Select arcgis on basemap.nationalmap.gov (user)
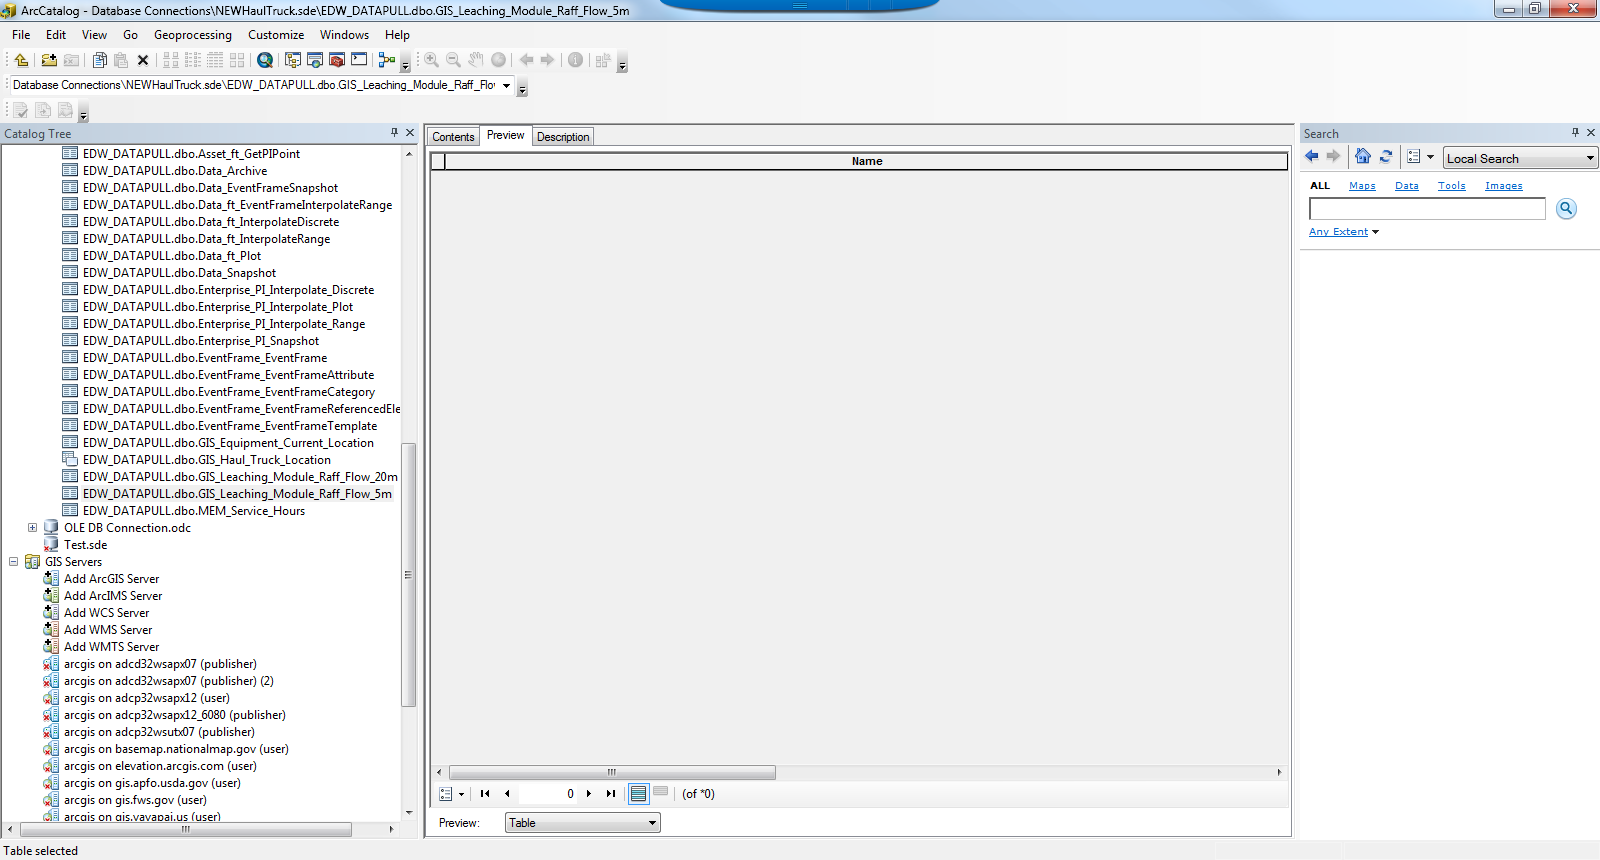This screenshot has width=1600, height=860. 176,749
